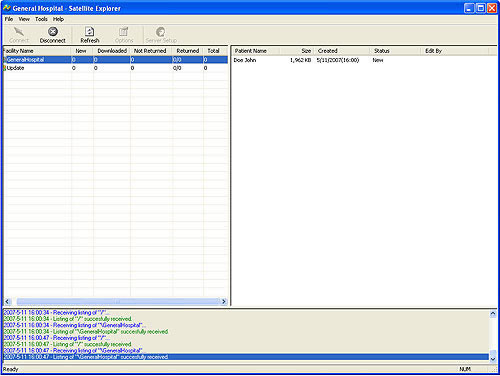This screenshot has width=500, height=376.
Task: Click the Not Returned column header
Action: coord(151,51)
